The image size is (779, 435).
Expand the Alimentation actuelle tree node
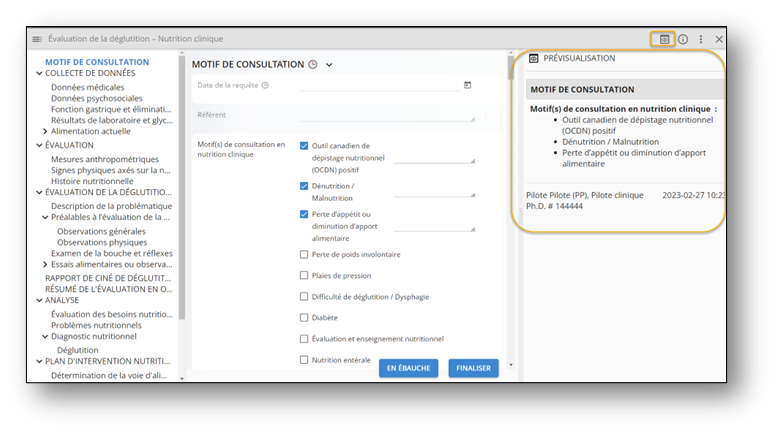45,131
